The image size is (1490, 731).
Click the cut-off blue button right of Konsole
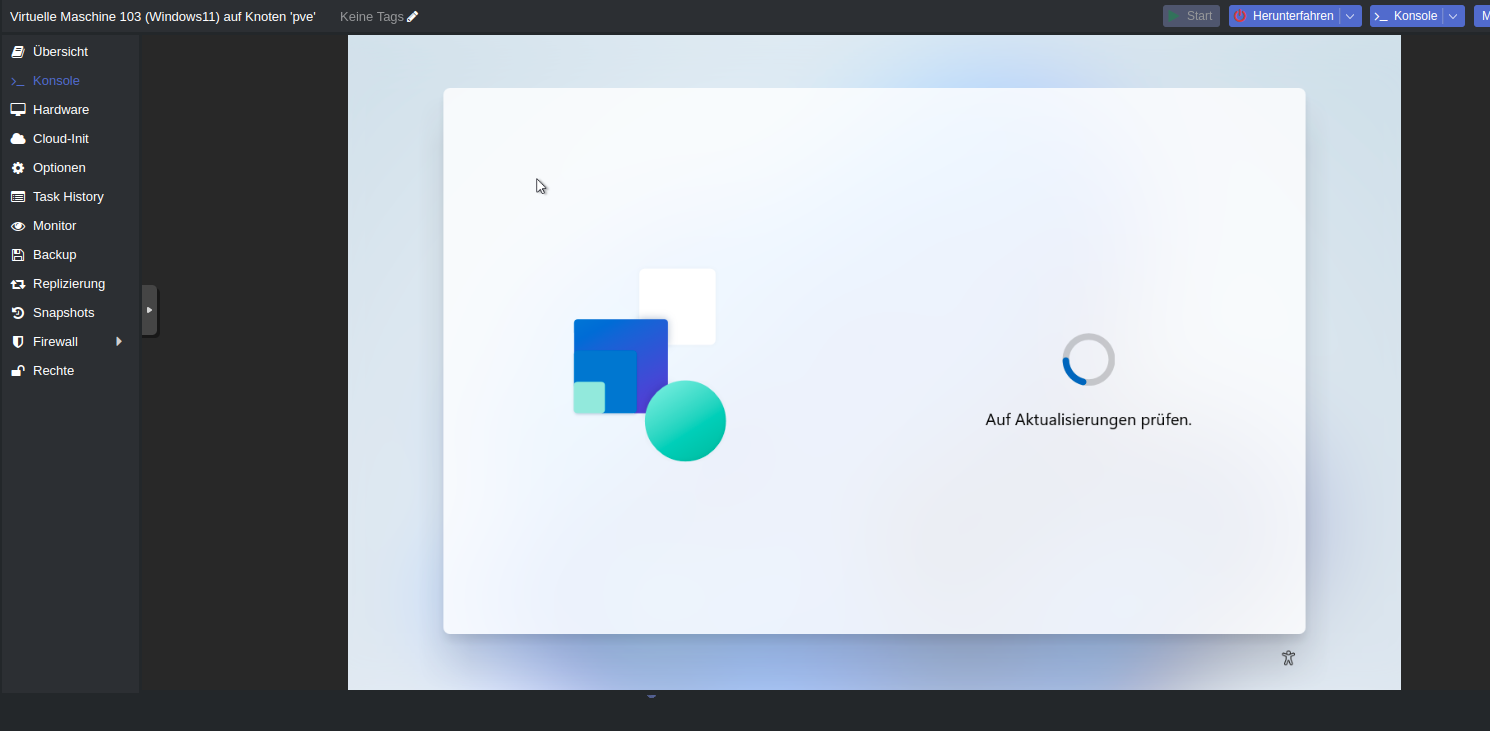[x=1482, y=16]
